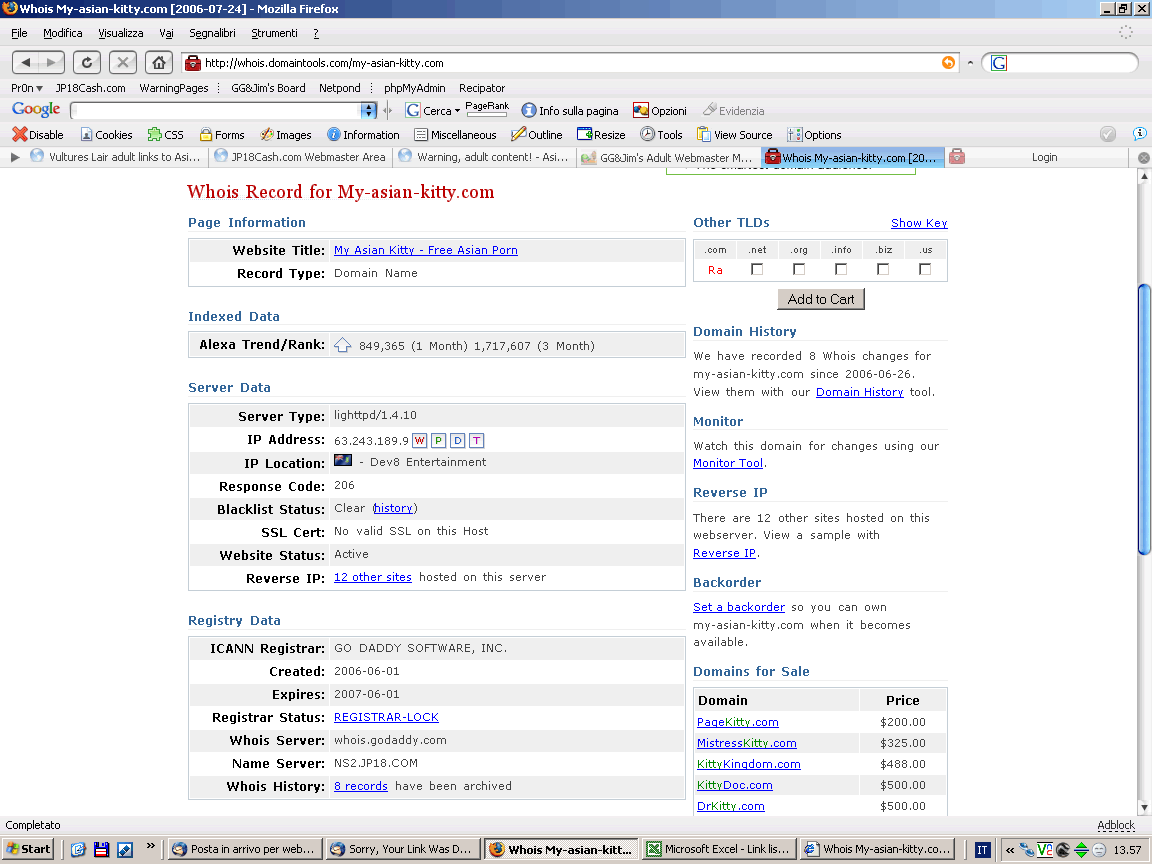This screenshot has height=864, width=1152.
Task: Expand the Google toolbar search history dropdown
Action: click(368, 111)
